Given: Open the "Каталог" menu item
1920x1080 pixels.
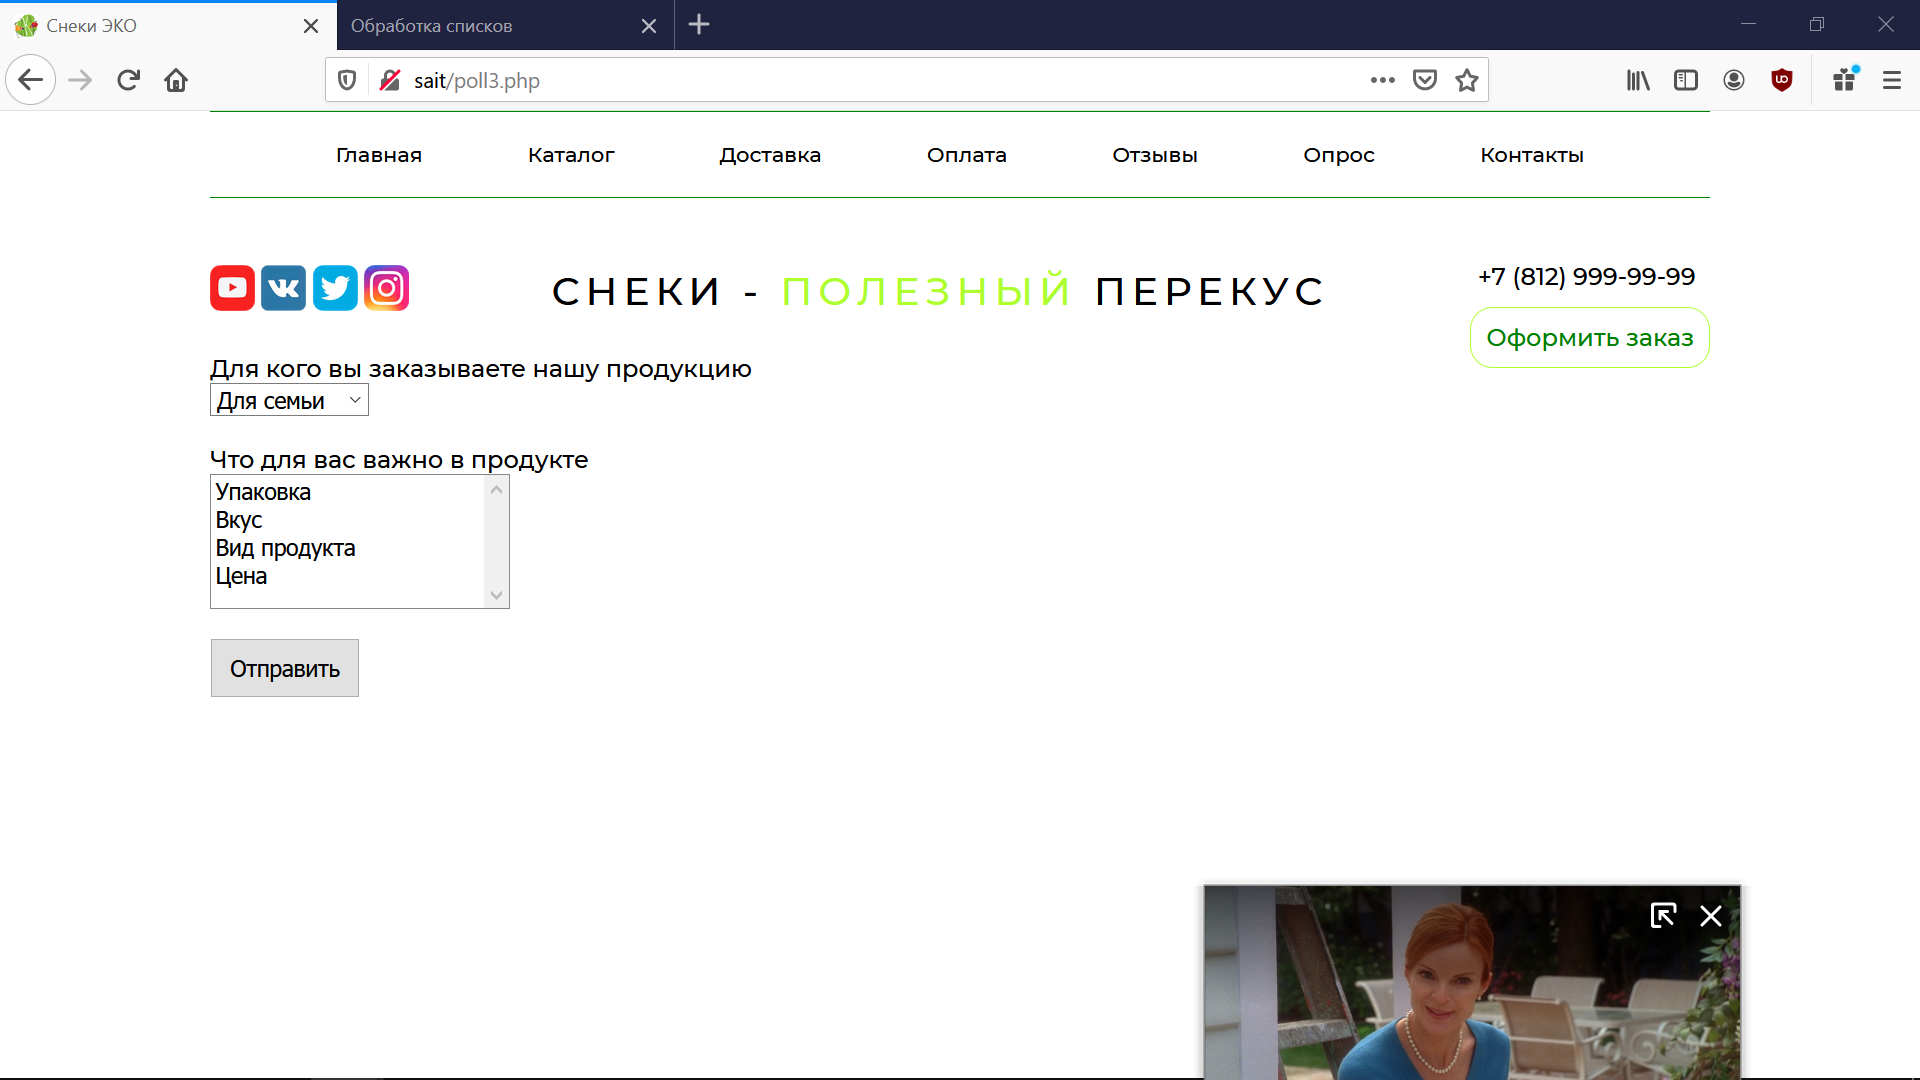Looking at the screenshot, I should coord(571,155).
